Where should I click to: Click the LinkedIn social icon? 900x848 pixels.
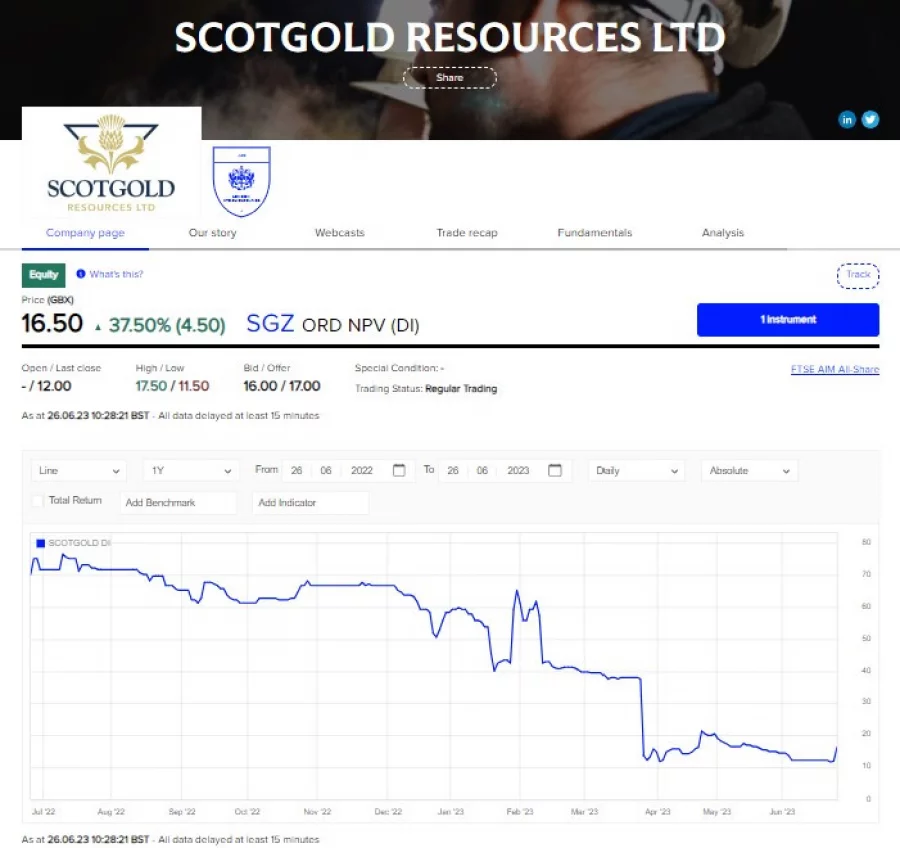(x=847, y=119)
